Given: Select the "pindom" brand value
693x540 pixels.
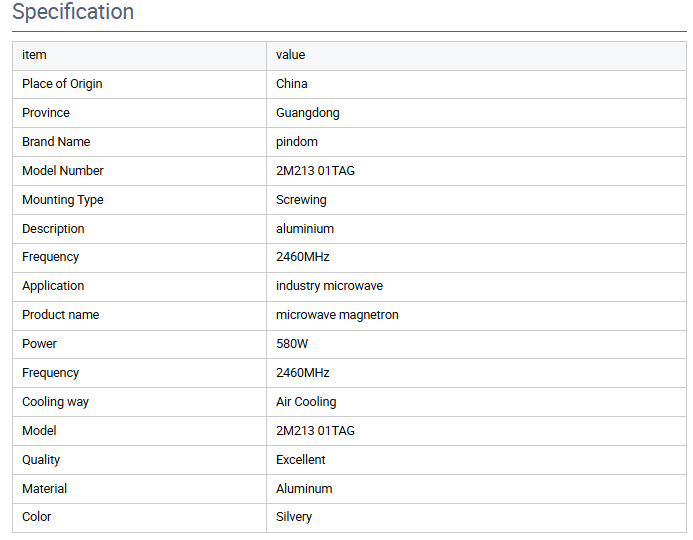Looking at the screenshot, I should pos(297,142).
